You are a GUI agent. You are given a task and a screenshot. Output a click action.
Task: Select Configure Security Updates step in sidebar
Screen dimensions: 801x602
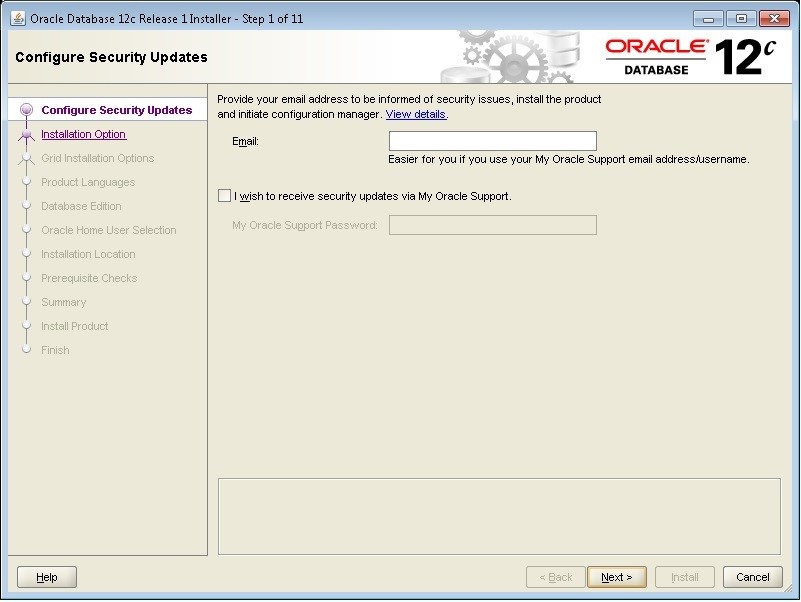click(116, 110)
